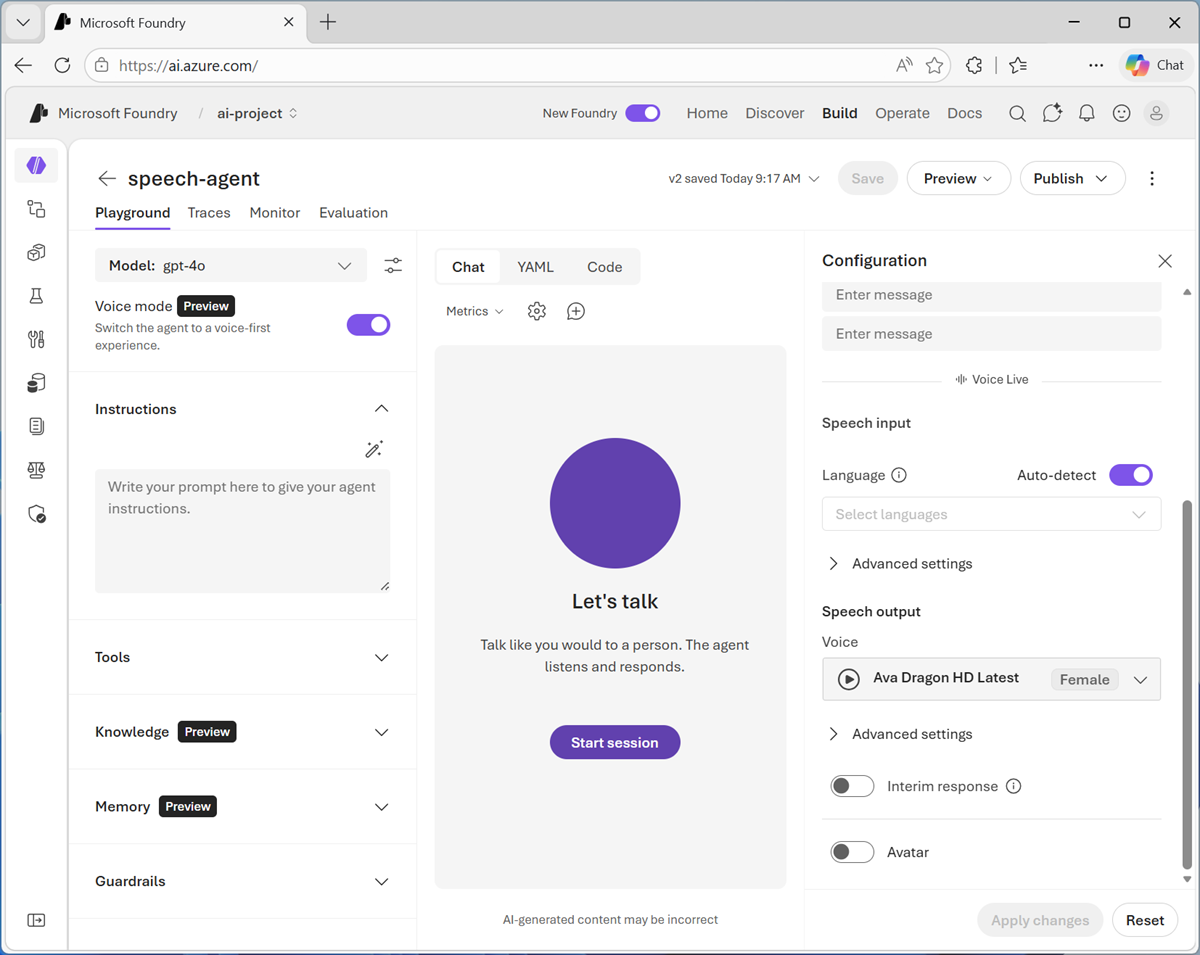Image resolution: width=1200 pixels, height=955 pixels.
Task: Switch to the Evaluation tab
Action: [353, 212]
